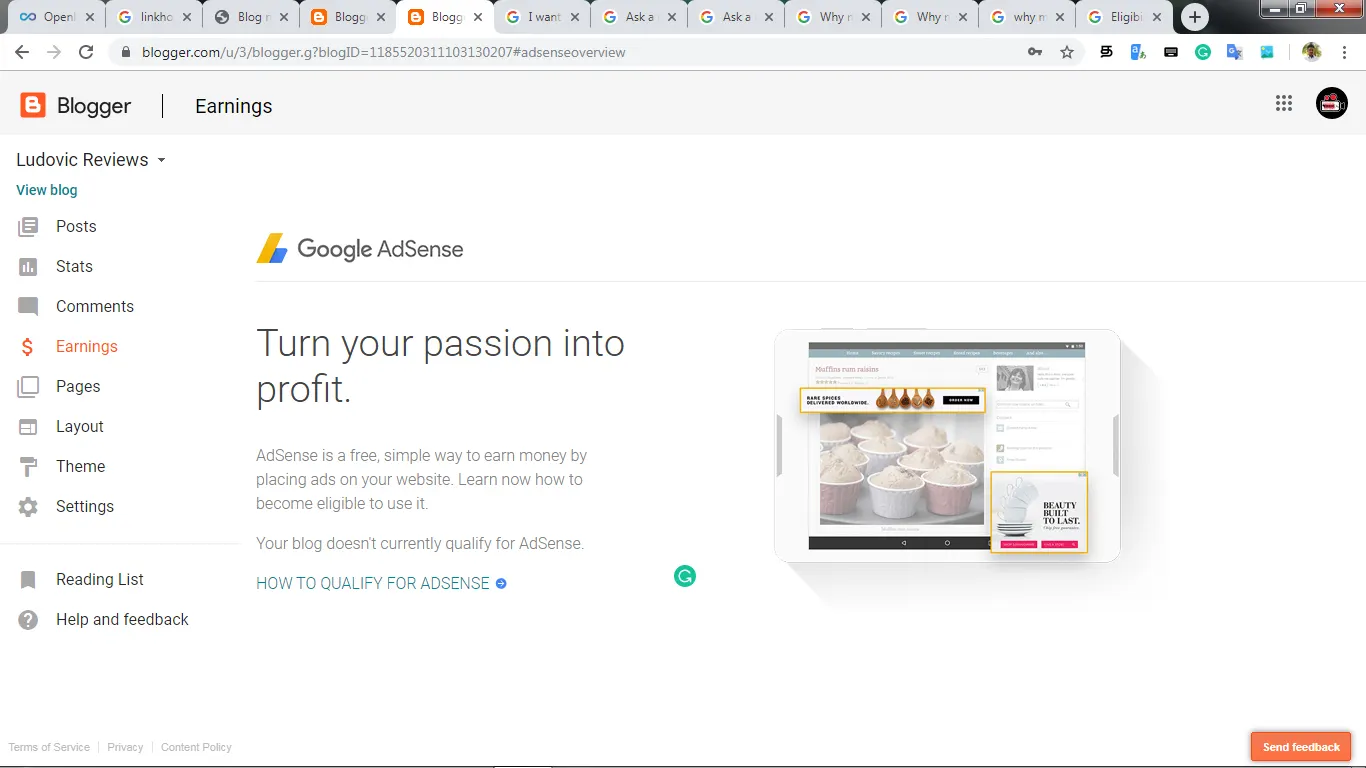Screen dimensions: 1366x768
Task: Open the Google apps grid icon
Action: tap(1284, 104)
